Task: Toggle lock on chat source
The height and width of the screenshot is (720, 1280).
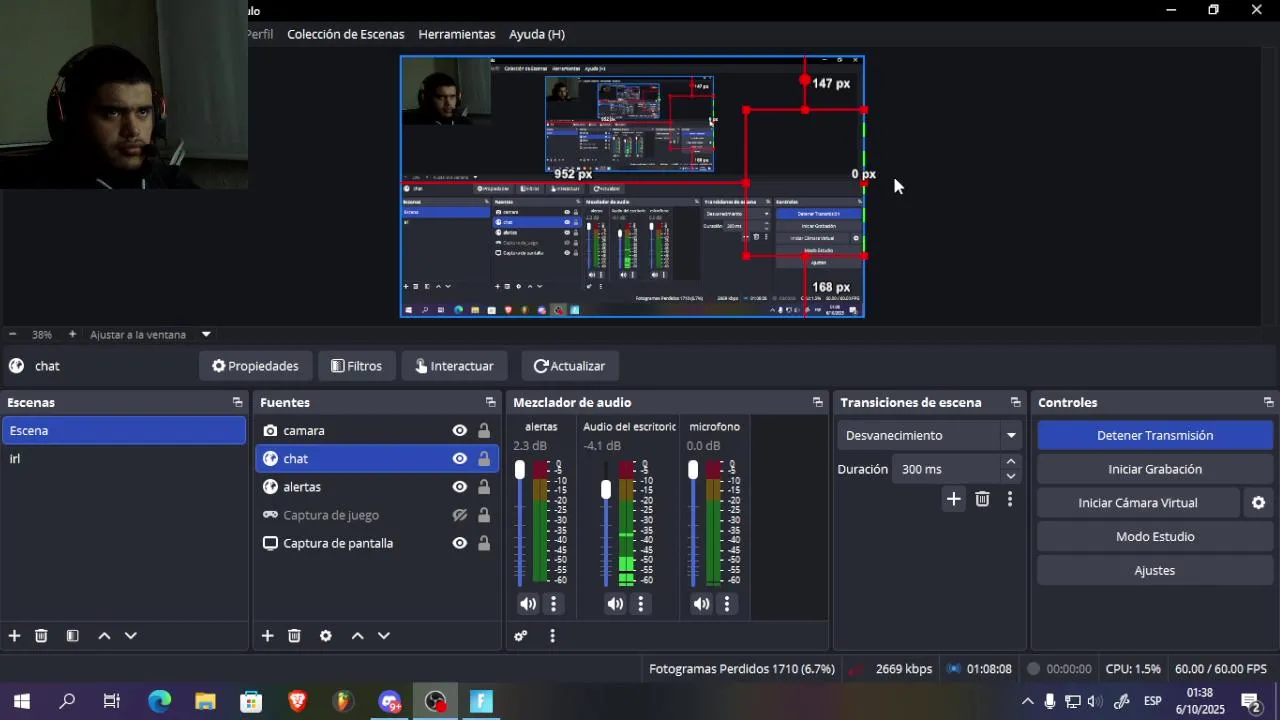Action: click(484, 458)
